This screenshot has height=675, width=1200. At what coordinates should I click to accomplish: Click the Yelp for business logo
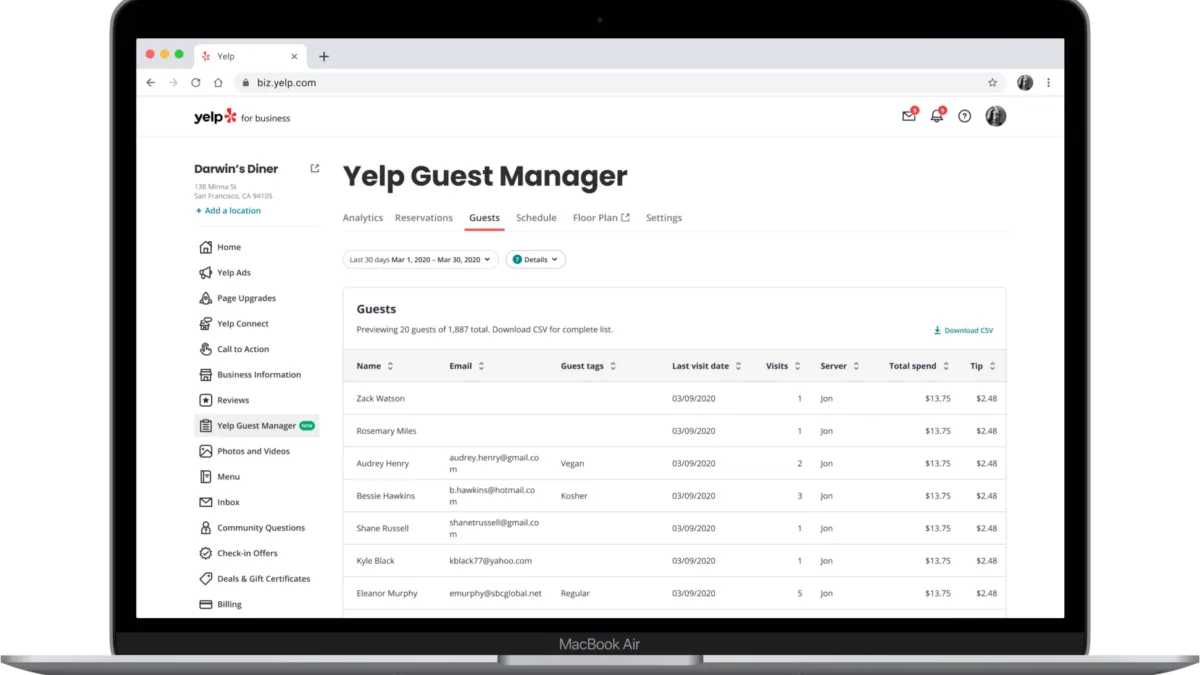tap(242, 117)
